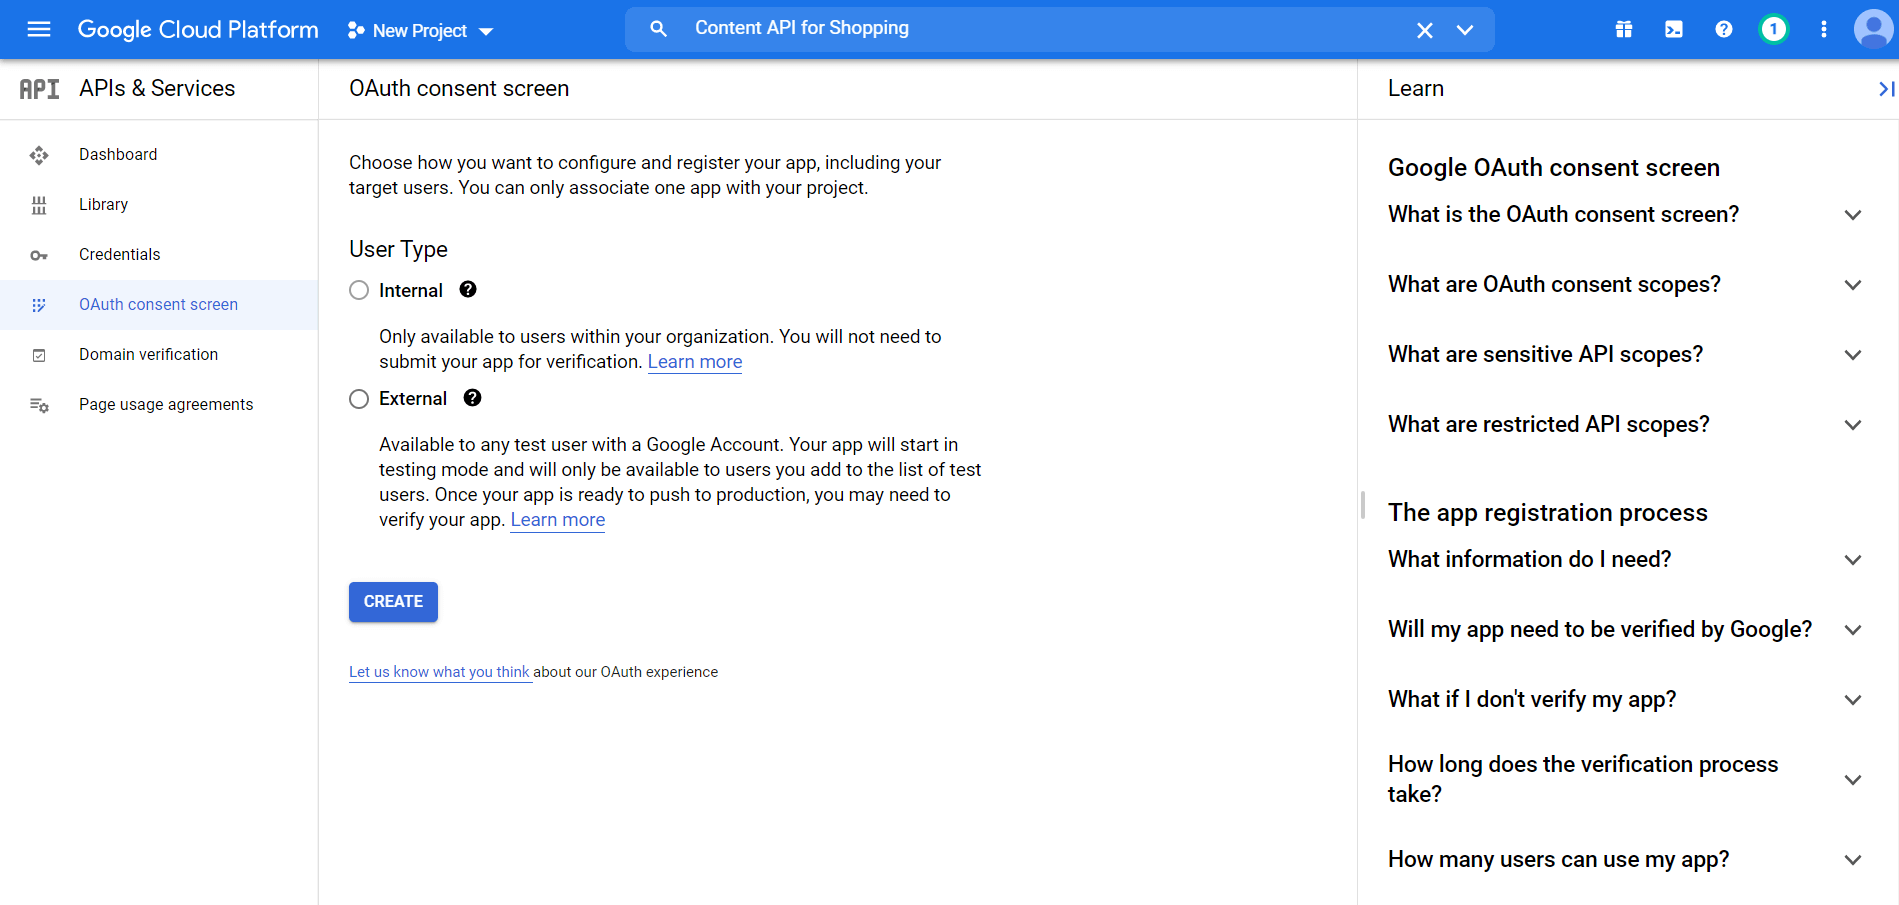1899x905 pixels.
Task: Click the Credentials key icon
Action: coord(39,255)
